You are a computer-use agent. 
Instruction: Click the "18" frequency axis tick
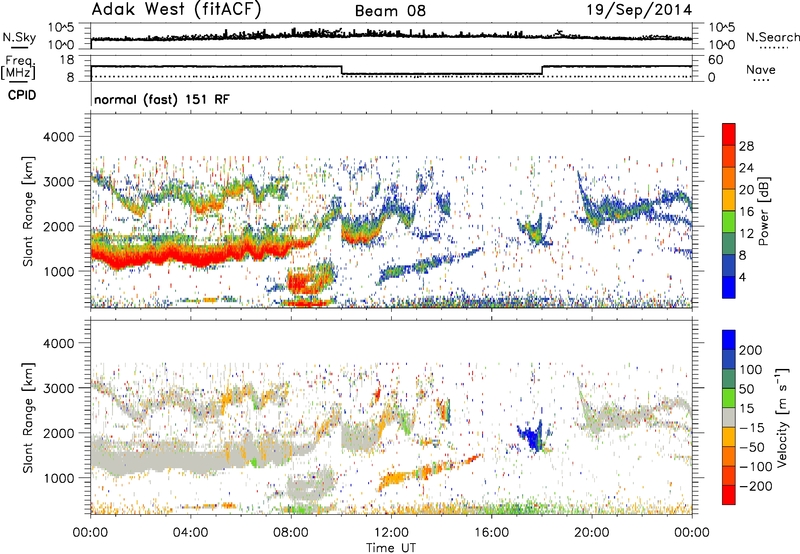point(67,60)
